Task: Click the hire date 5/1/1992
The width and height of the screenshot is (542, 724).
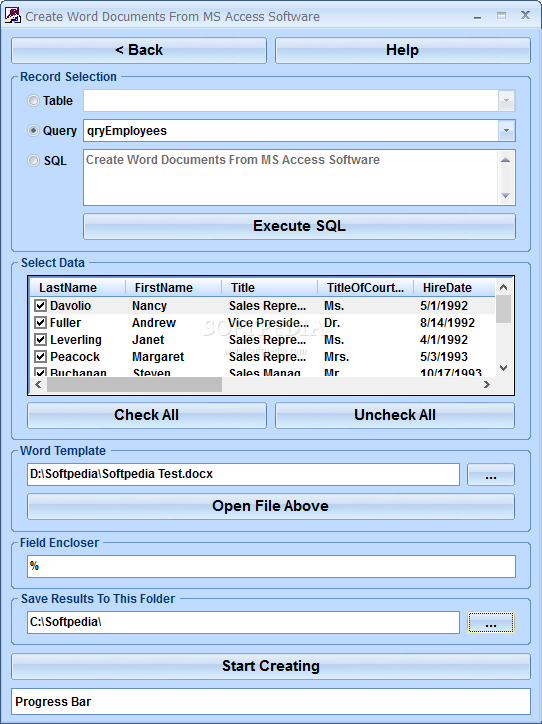Action: coord(444,306)
